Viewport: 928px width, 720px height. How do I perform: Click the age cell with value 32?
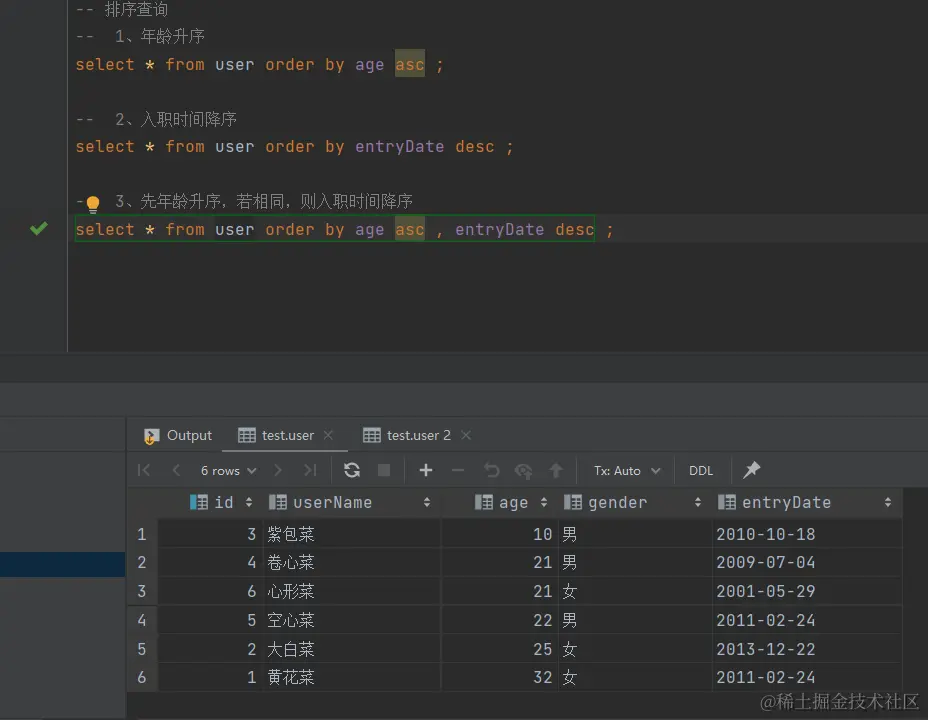[500, 677]
